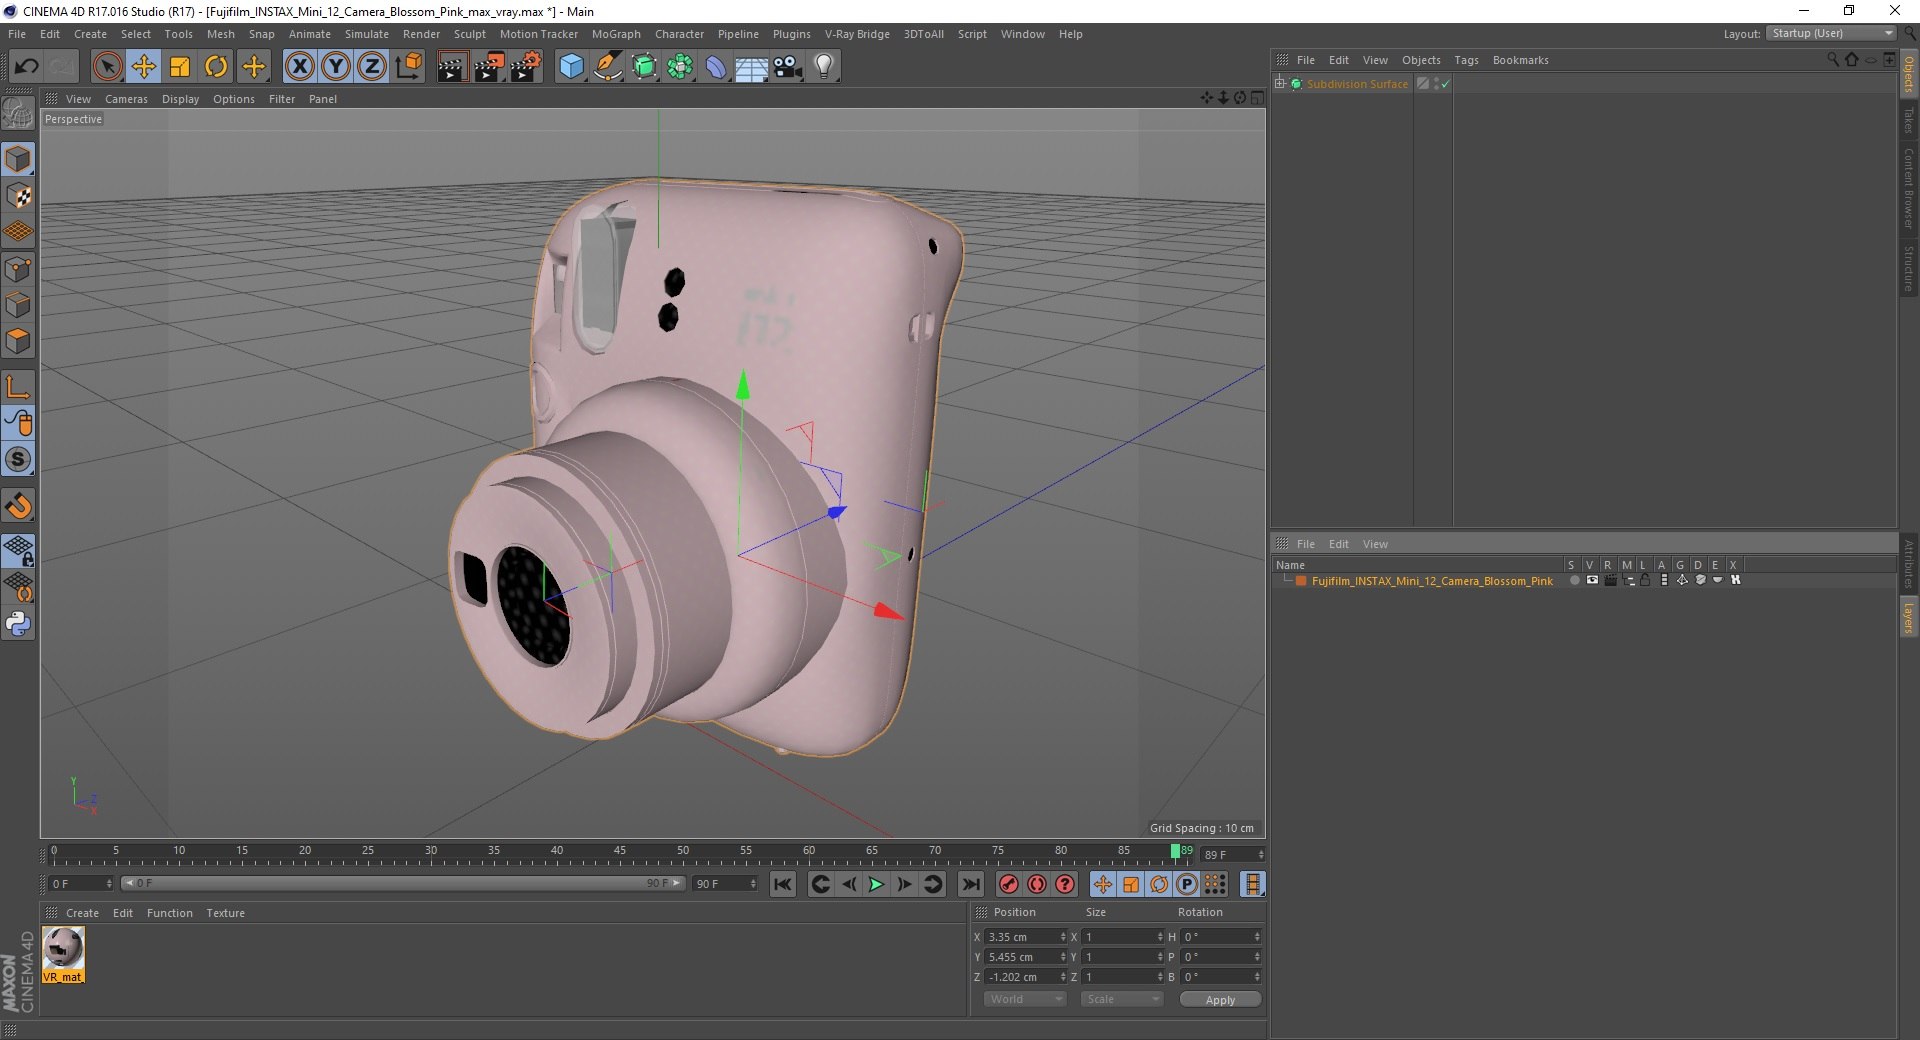Render to Picture Viewer
Image resolution: width=1920 pixels, height=1040 pixels.
[489, 67]
